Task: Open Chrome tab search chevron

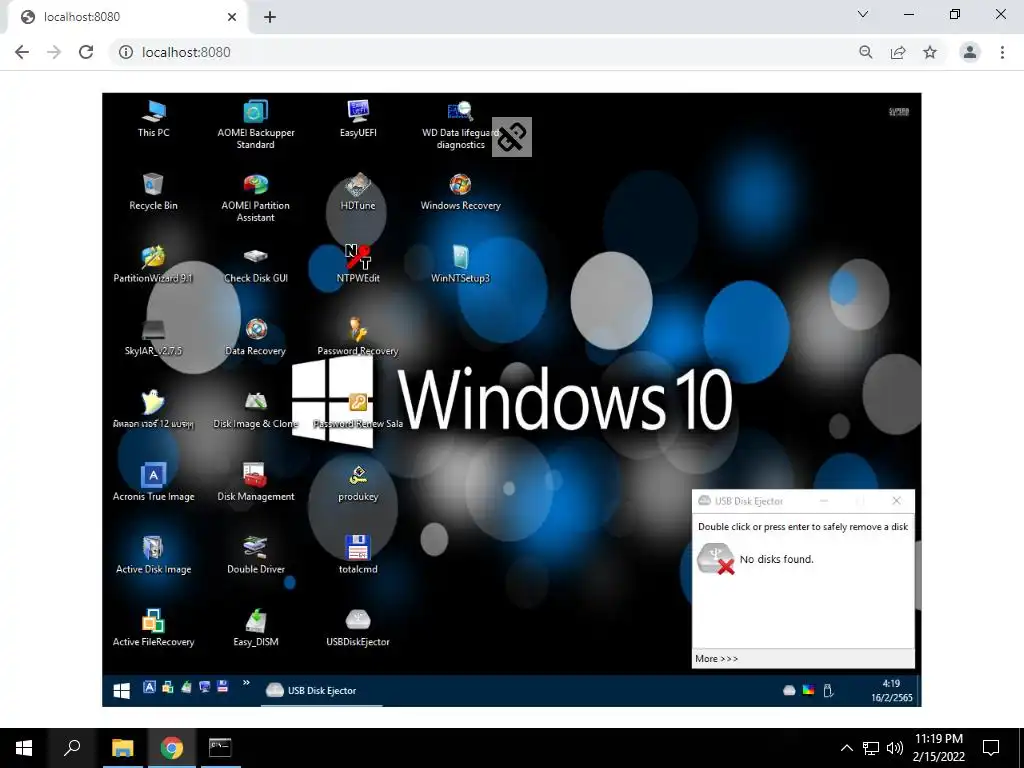Action: pyautogui.click(x=863, y=14)
